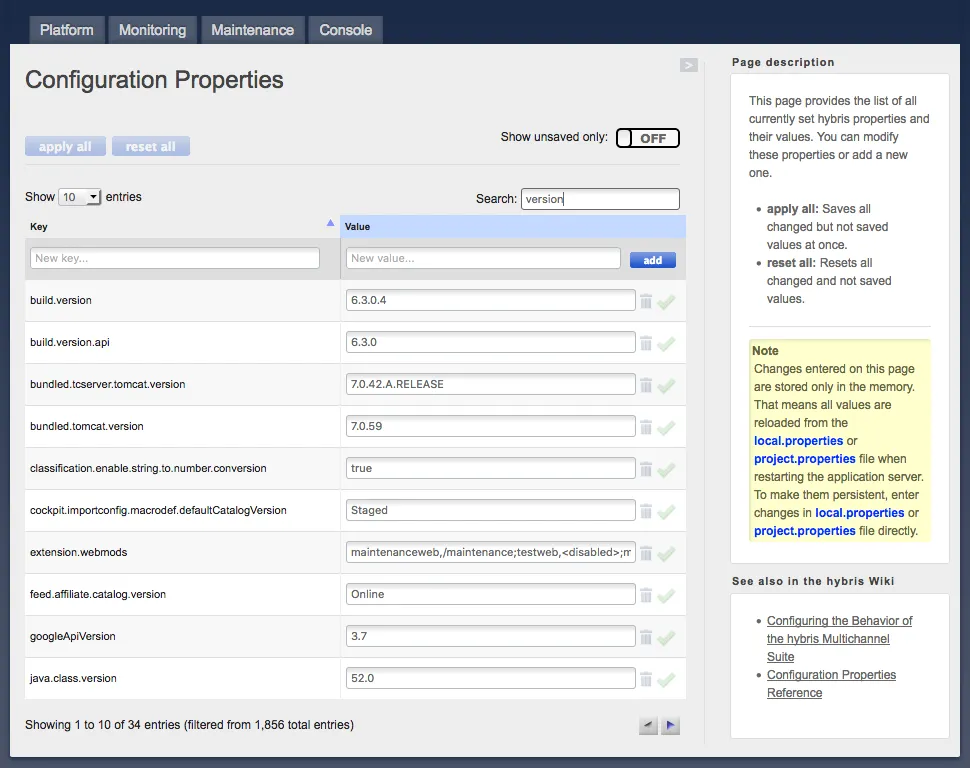Click the New value input field
This screenshot has height=768, width=970.
[x=483, y=258]
